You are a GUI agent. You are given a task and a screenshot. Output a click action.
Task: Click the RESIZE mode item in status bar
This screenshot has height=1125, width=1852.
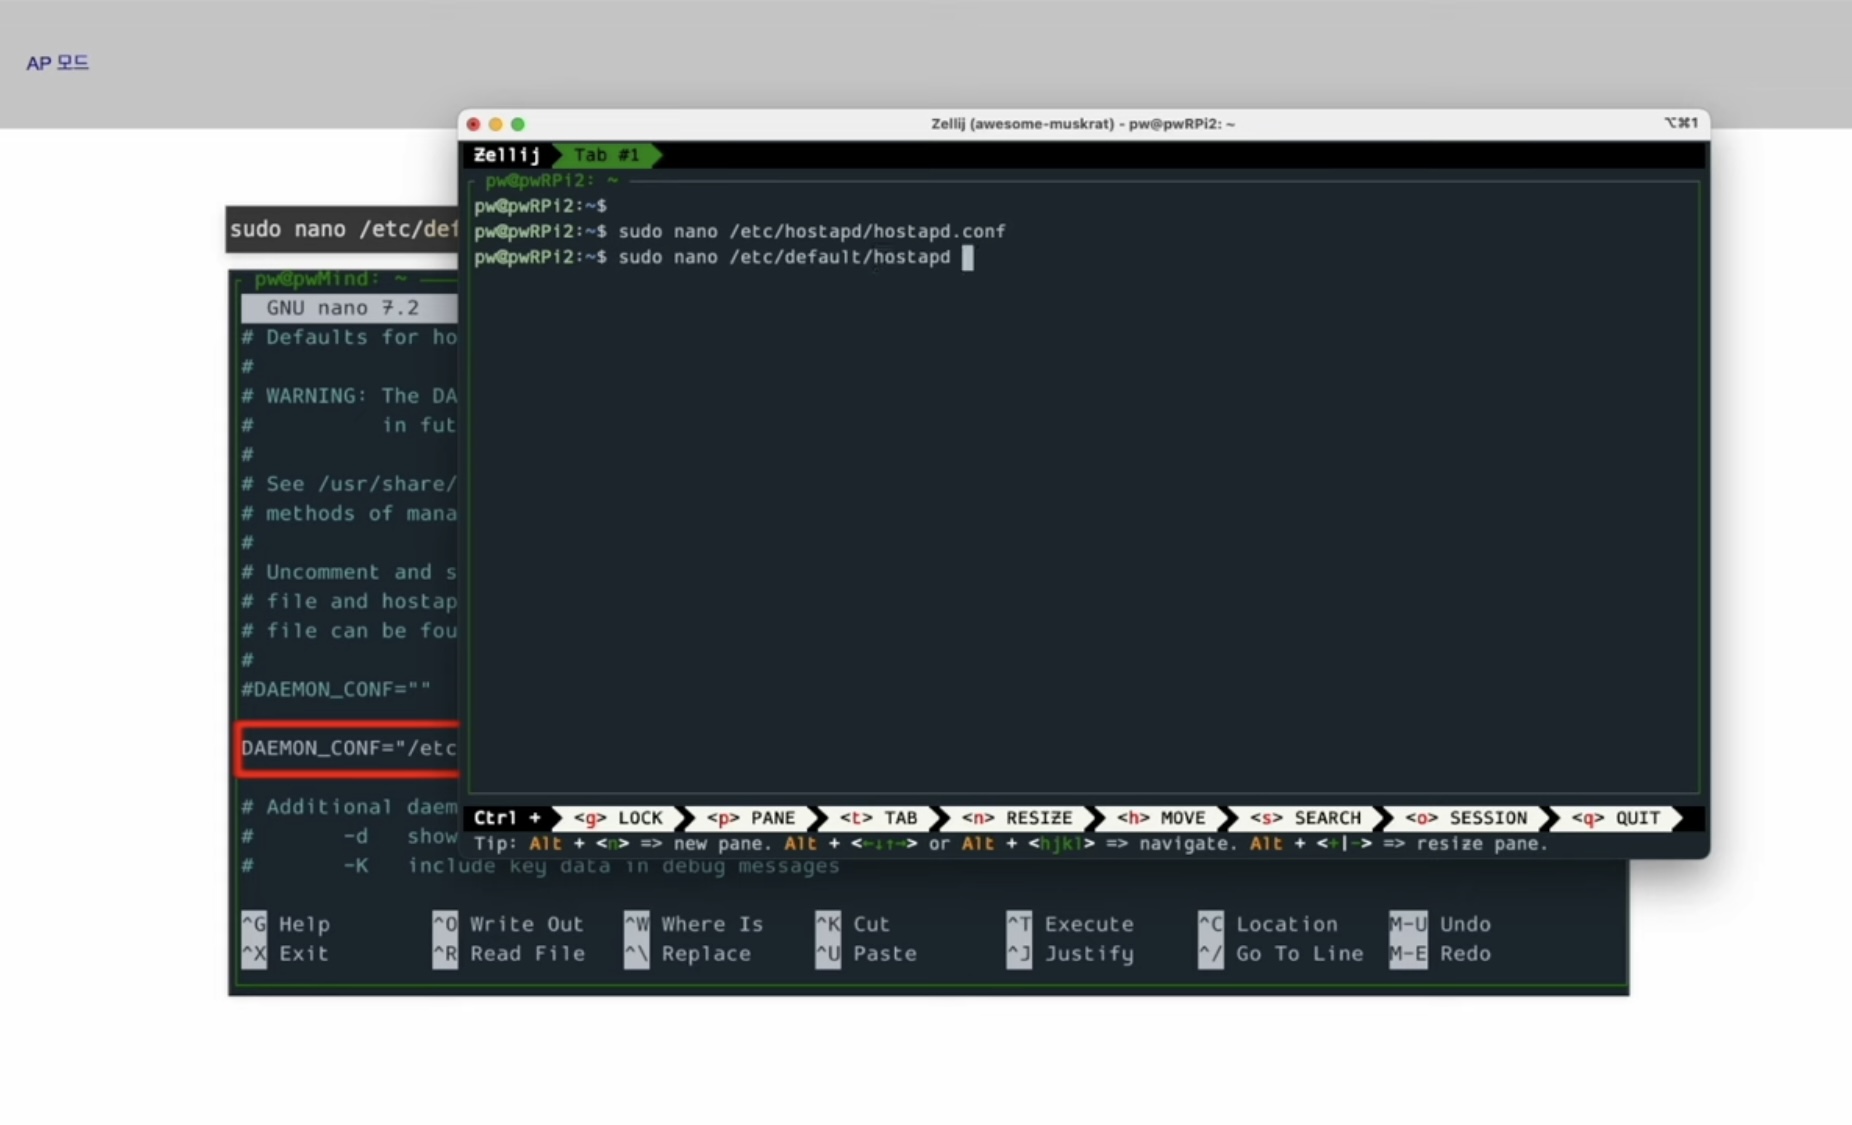(x=1017, y=818)
